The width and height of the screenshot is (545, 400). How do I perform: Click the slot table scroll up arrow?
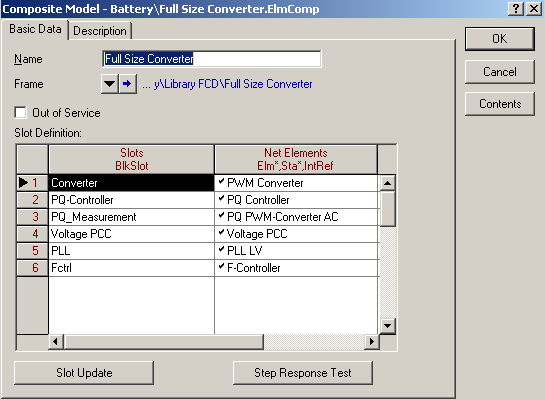click(x=387, y=183)
